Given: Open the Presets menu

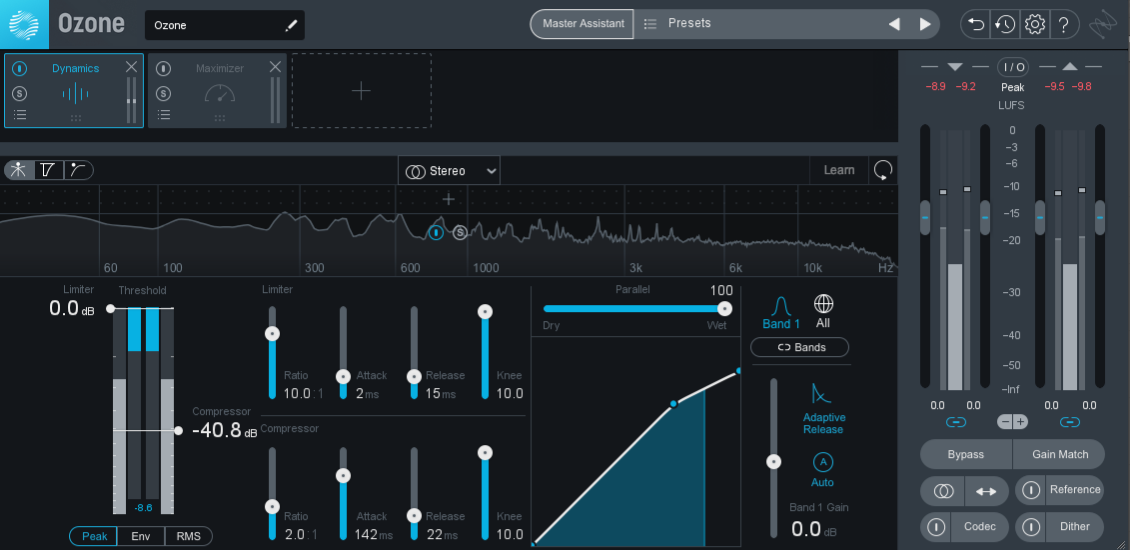Looking at the screenshot, I should point(689,23).
